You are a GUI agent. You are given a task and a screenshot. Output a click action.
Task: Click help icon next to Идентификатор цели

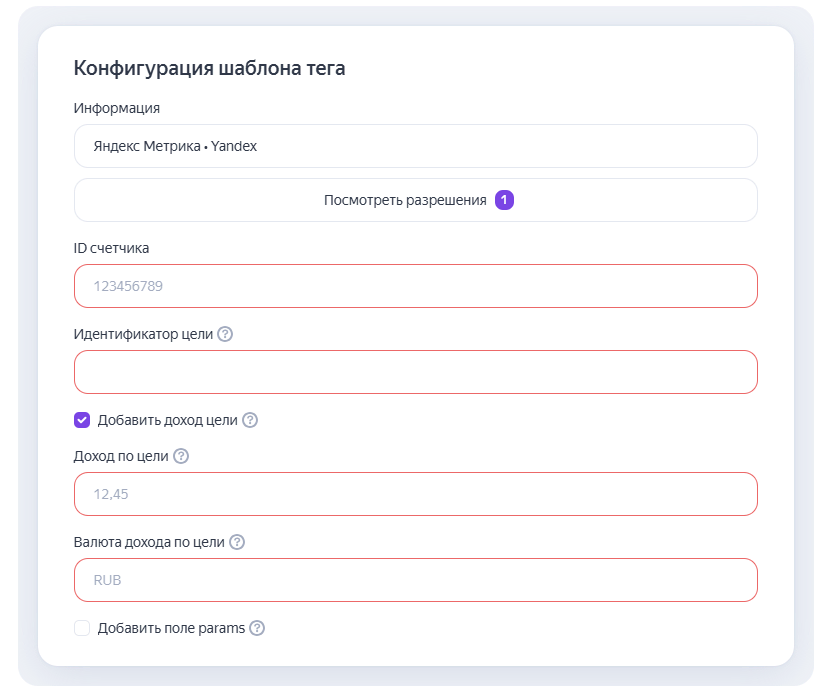coord(225,334)
